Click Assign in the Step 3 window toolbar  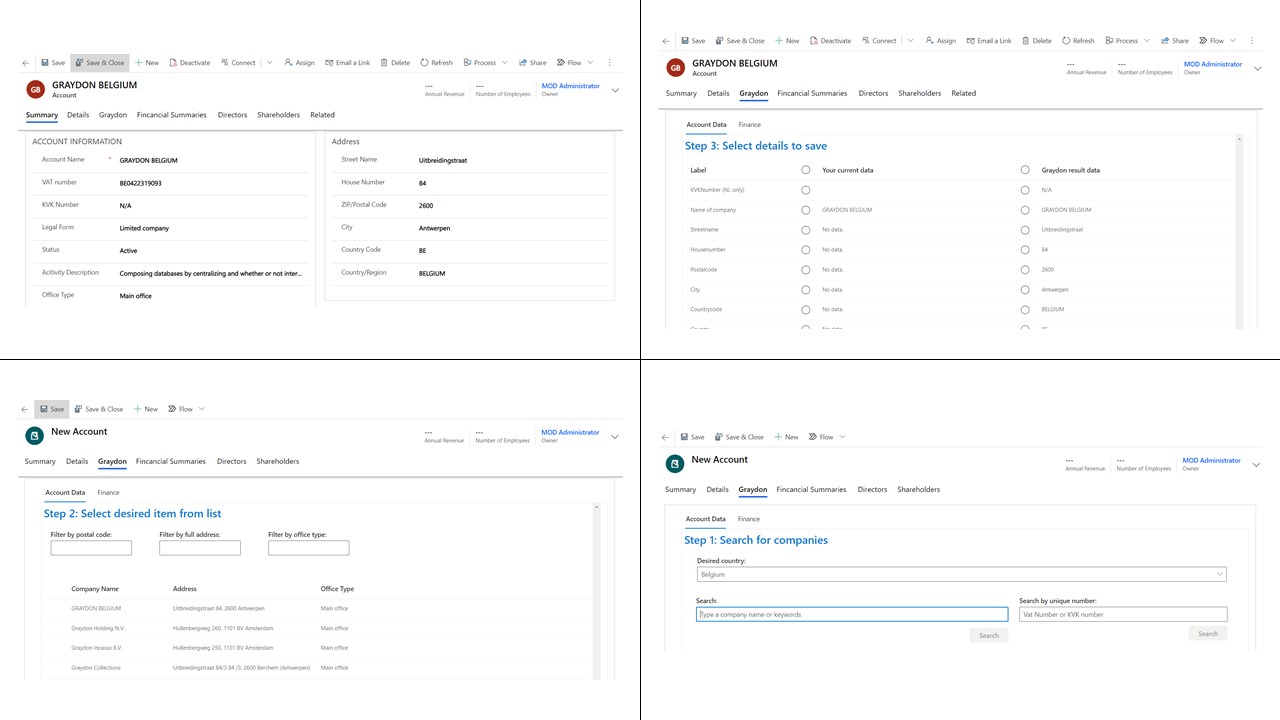click(940, 41)
